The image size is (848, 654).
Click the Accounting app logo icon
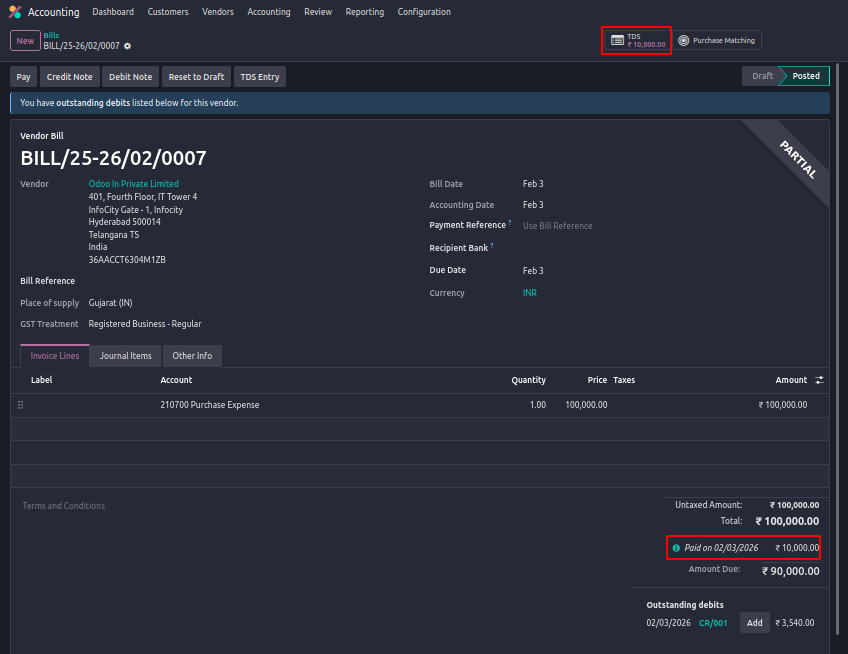(x=15, y=12)
